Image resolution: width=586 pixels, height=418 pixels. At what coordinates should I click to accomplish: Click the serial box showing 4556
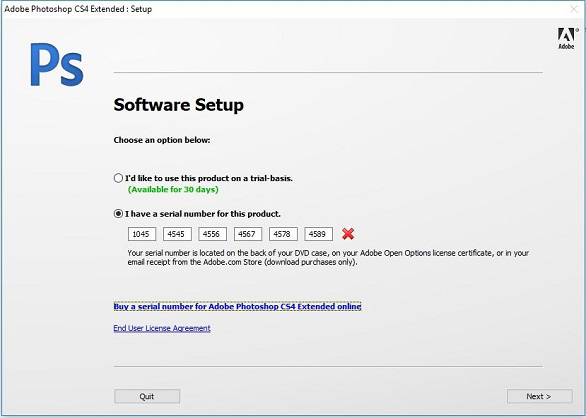tap(212, 234)
